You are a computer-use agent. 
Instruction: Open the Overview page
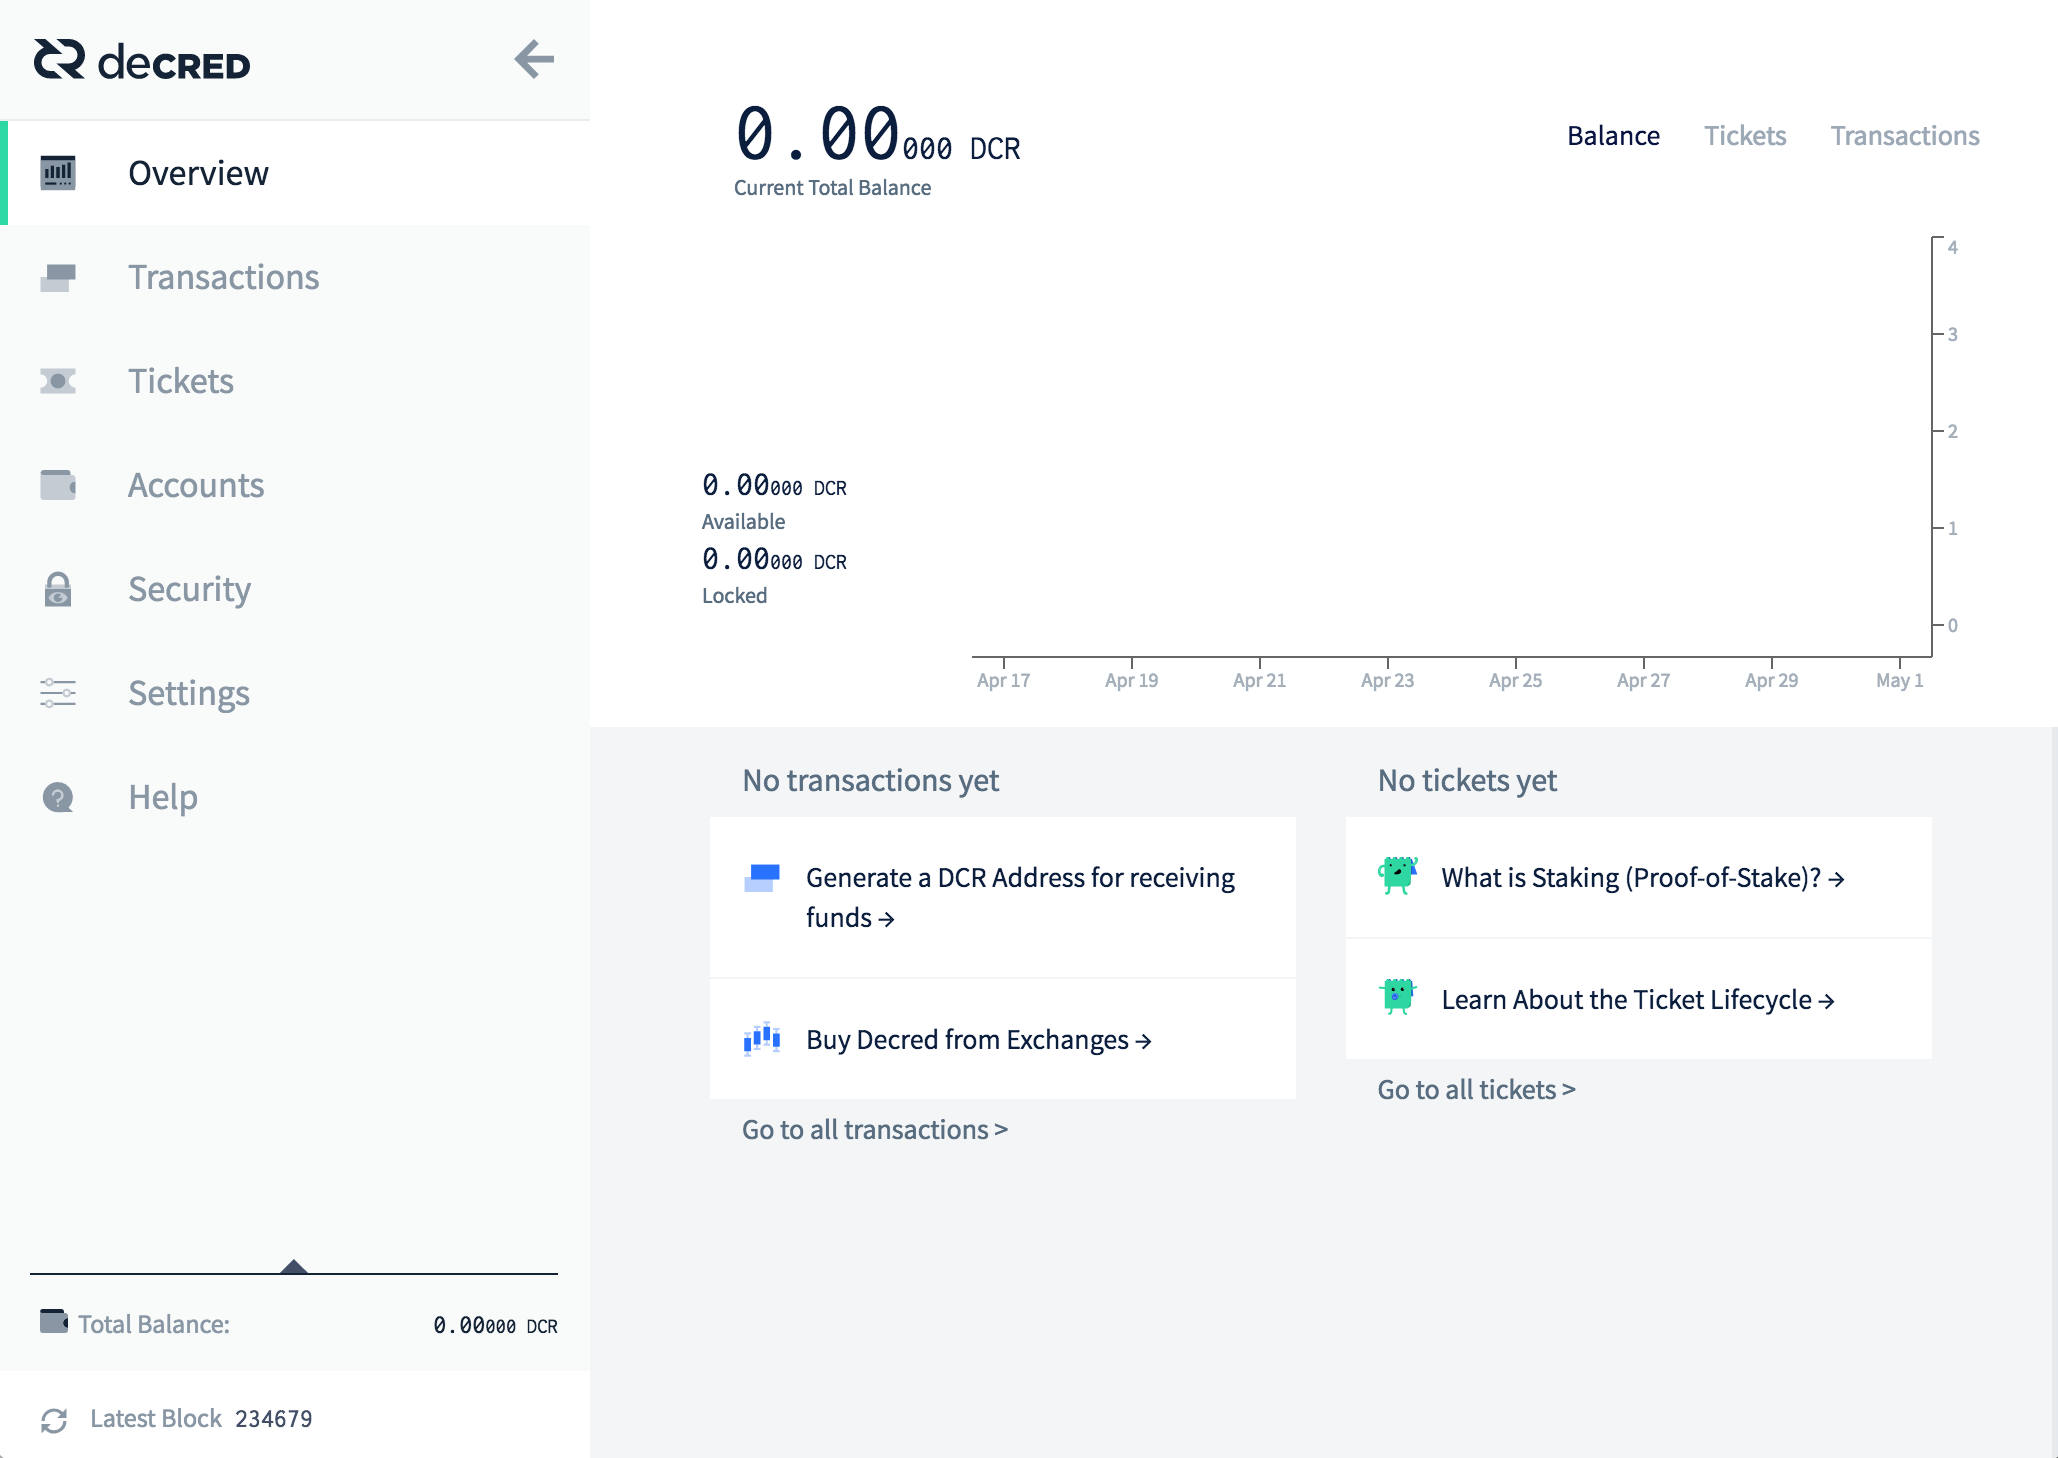[x=295, y=173]
